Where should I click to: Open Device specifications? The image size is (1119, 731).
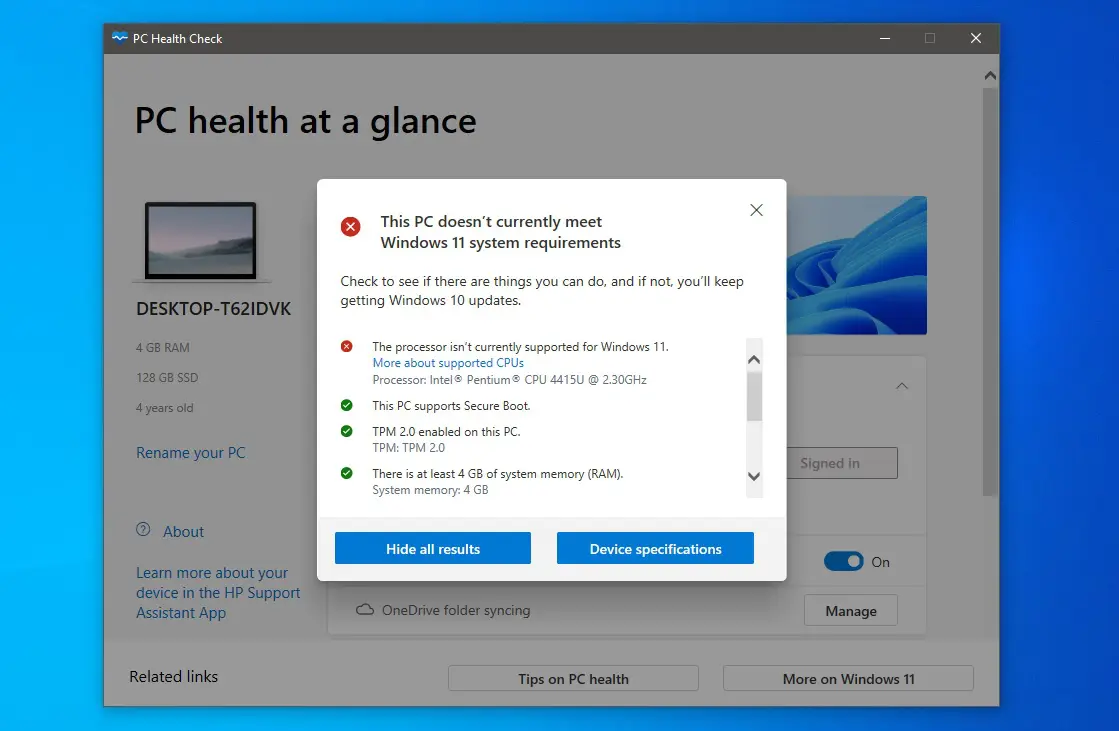click(655, 548)
